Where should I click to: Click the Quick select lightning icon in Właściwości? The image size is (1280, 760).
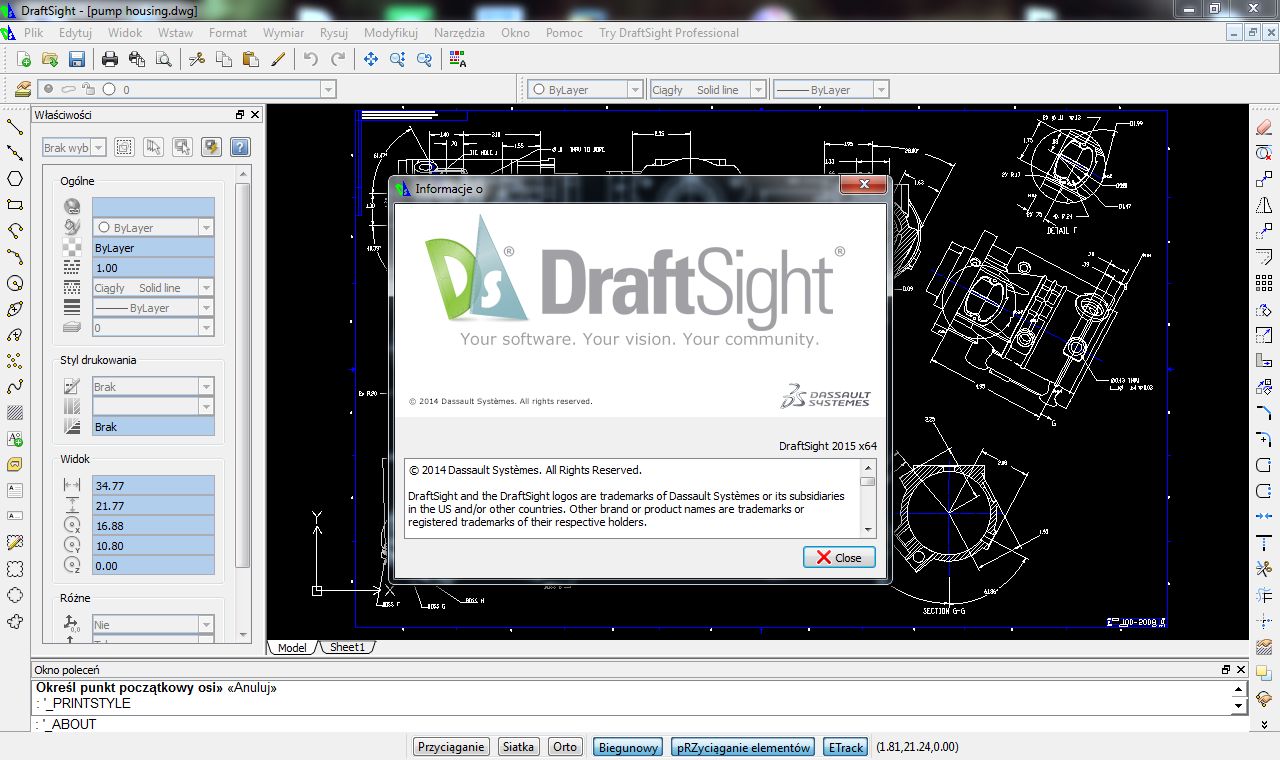click(211, 147)
